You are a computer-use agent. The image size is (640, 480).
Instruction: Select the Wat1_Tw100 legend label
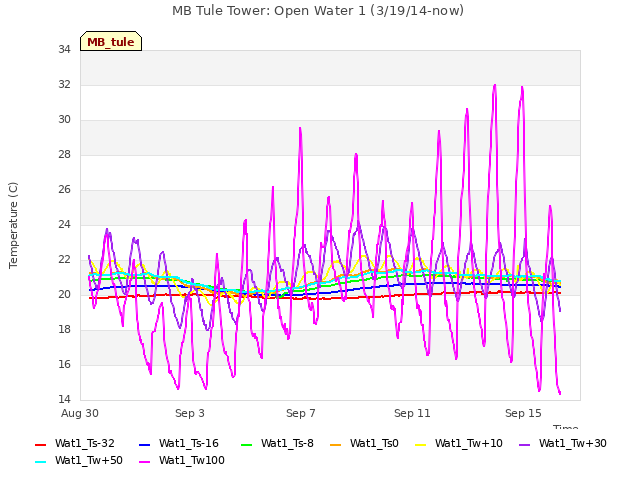[191, 460]
